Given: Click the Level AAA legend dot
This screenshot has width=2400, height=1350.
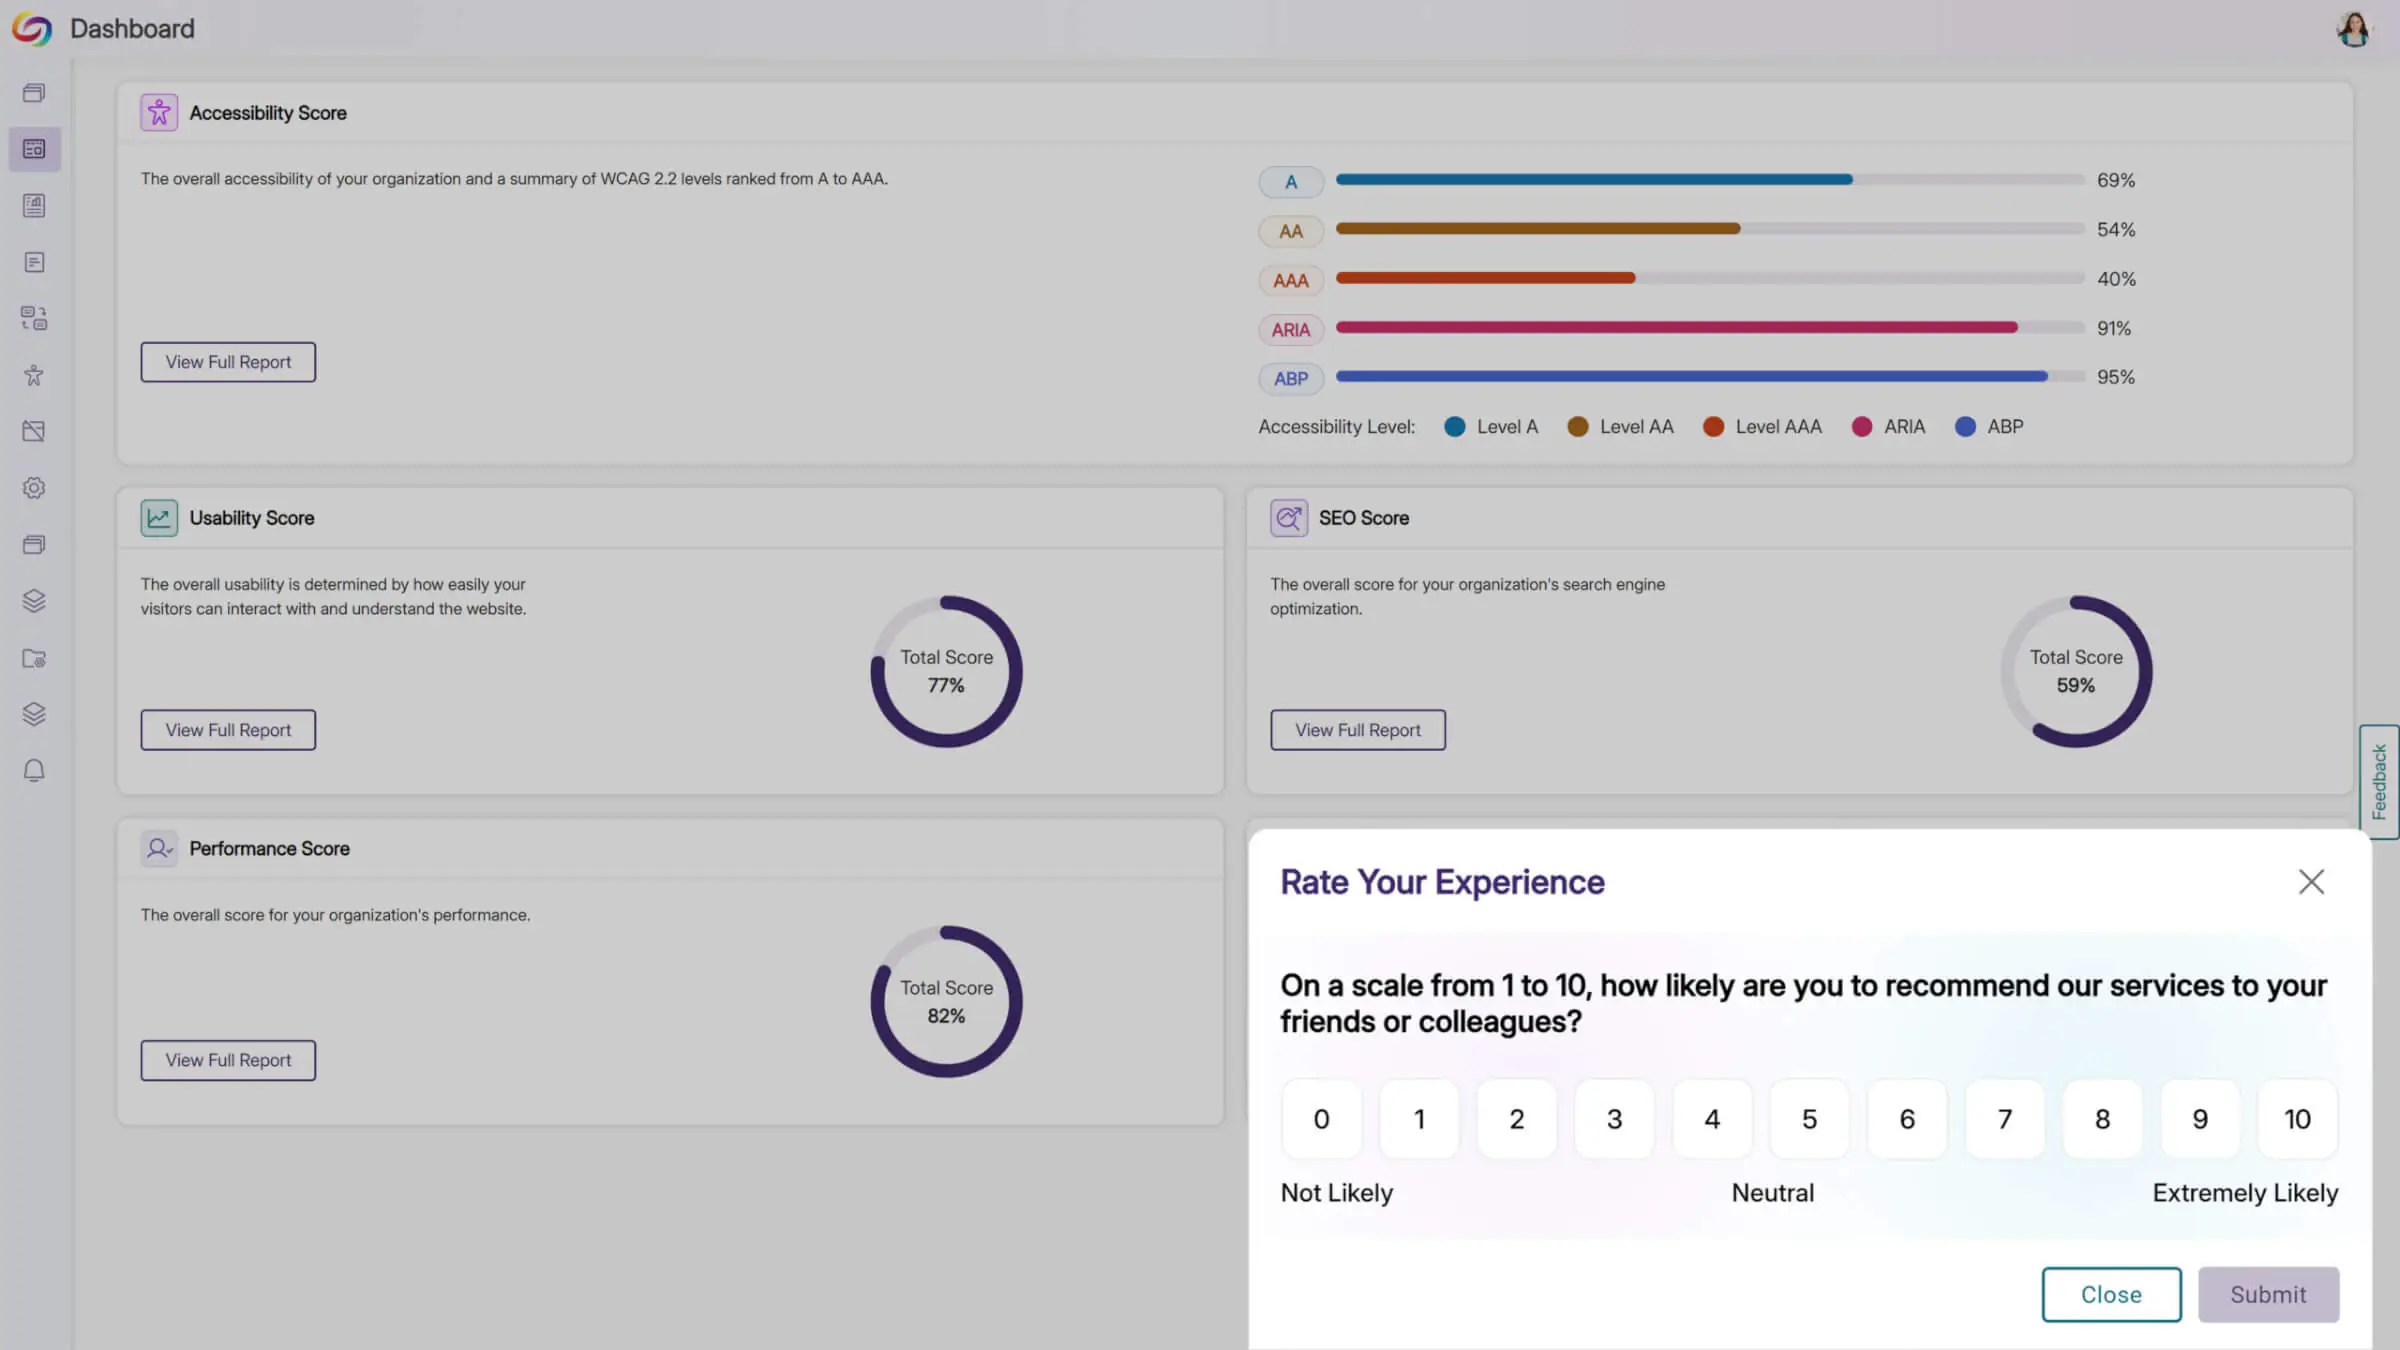Looking at the screenshot, I should click(1713, 427).
